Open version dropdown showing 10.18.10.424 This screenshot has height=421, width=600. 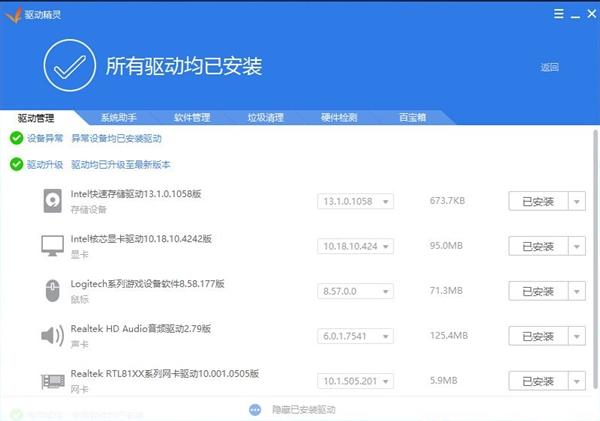click(x=355, y=246)
